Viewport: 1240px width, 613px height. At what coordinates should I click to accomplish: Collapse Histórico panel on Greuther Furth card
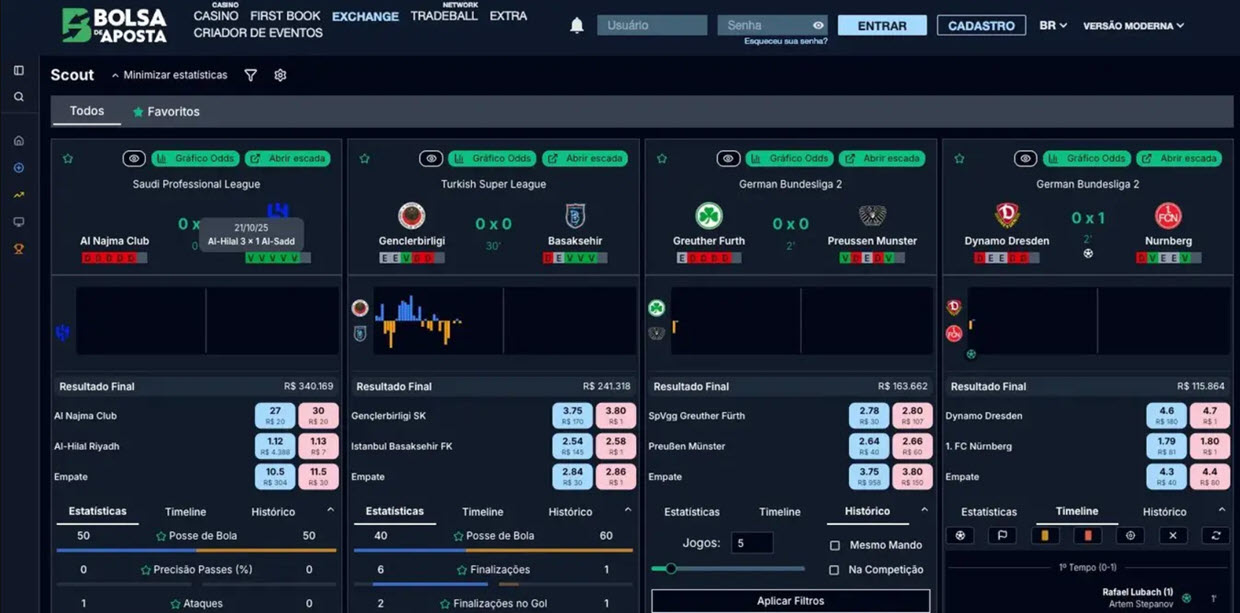coord(925,510)
